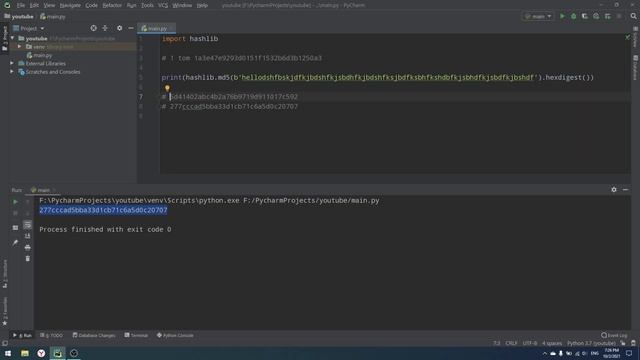Open the Edit menu

[x=34, y=5]
